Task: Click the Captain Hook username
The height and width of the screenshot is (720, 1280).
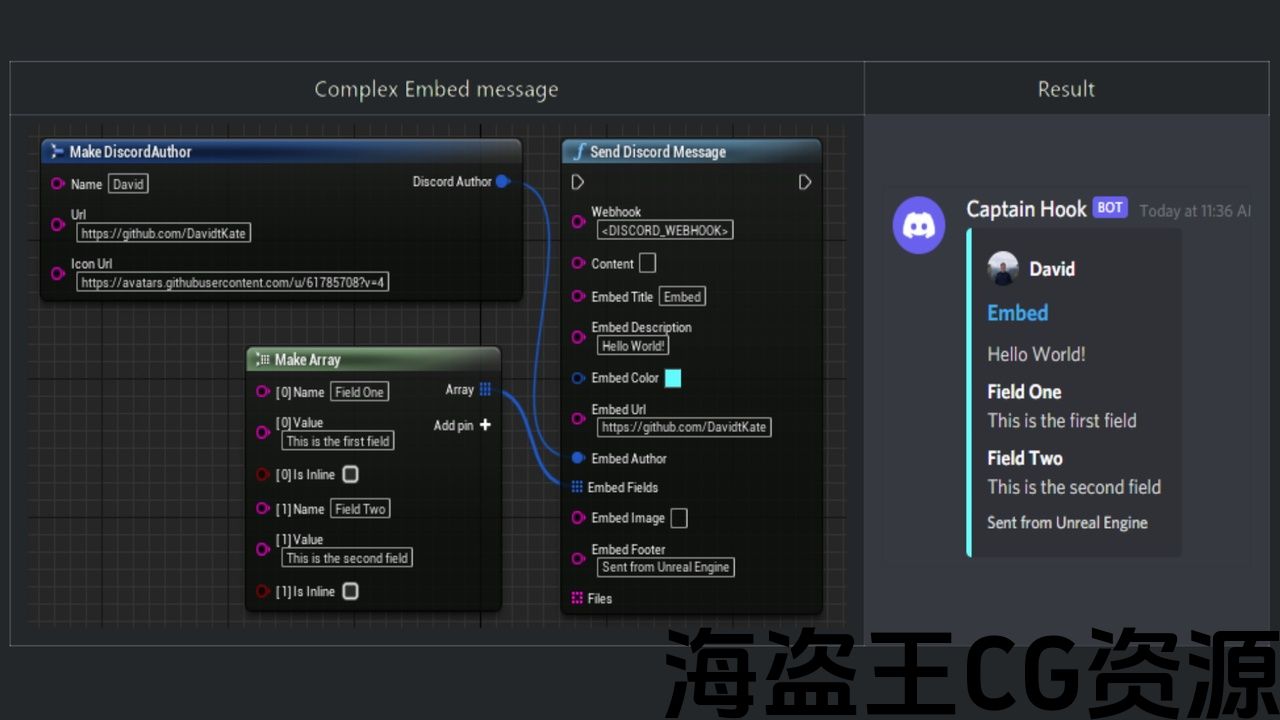Action: pyautogui.click(x=1026, y=209)
